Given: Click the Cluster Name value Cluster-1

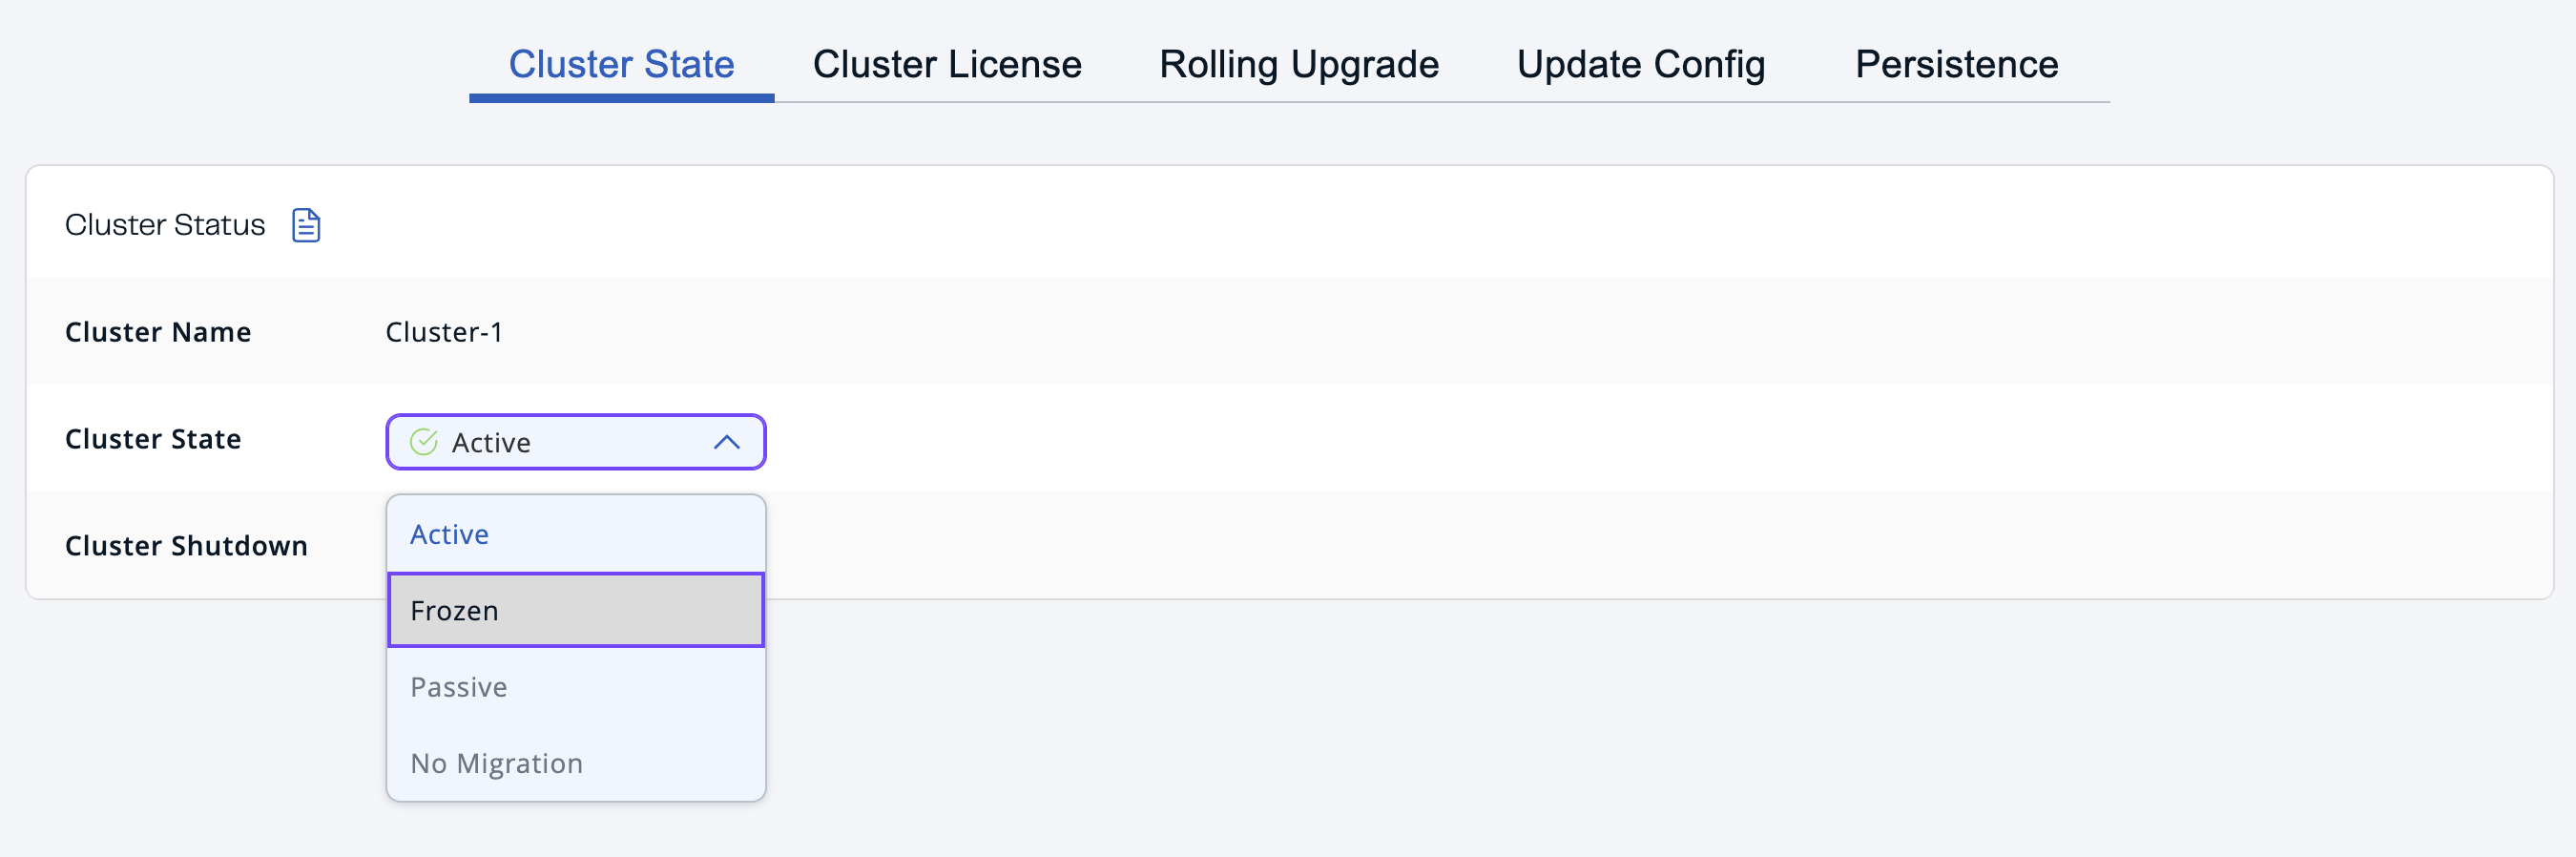Looking at the screenshot, I should click(x=444, y=331).
